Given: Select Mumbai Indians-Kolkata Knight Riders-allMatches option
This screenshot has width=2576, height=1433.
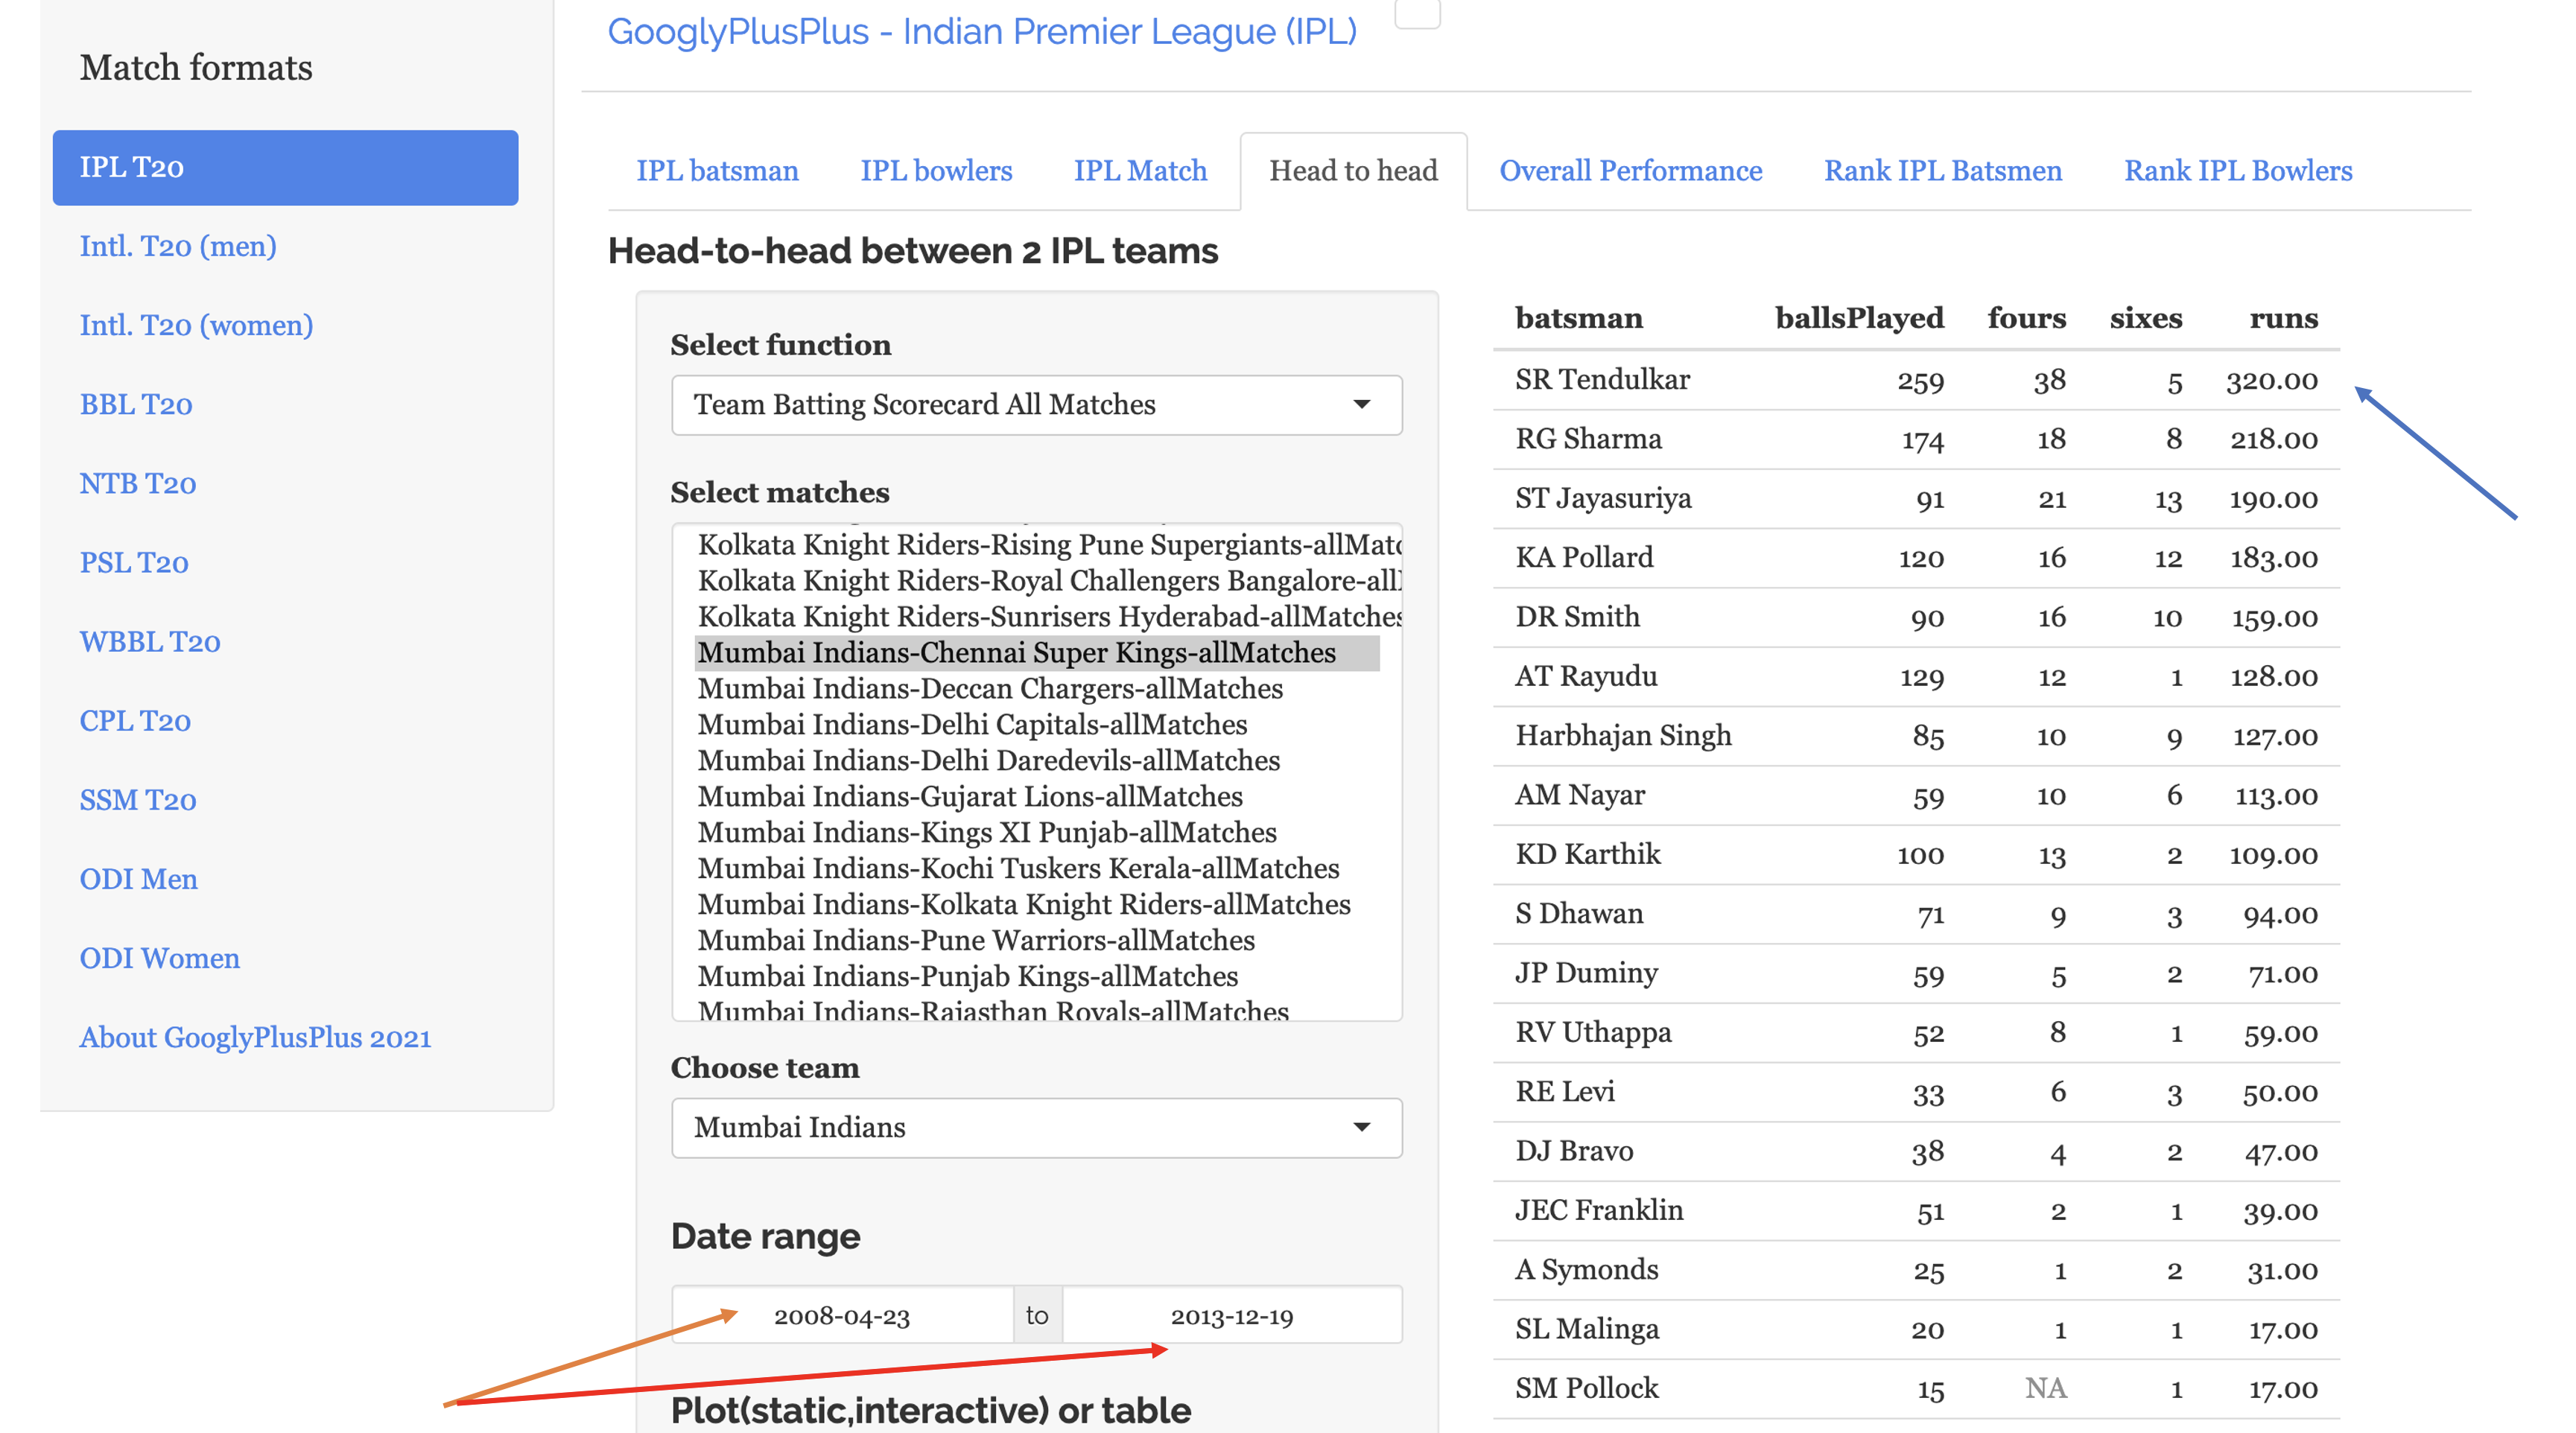Looking at the screenshot, I should click(1024, 904).
